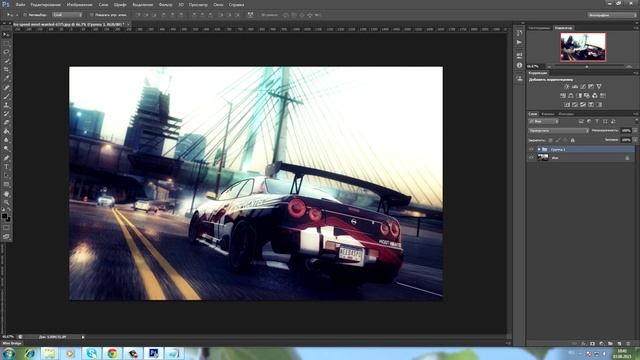Open the collapsed Actions panel icon

[519, 42]
